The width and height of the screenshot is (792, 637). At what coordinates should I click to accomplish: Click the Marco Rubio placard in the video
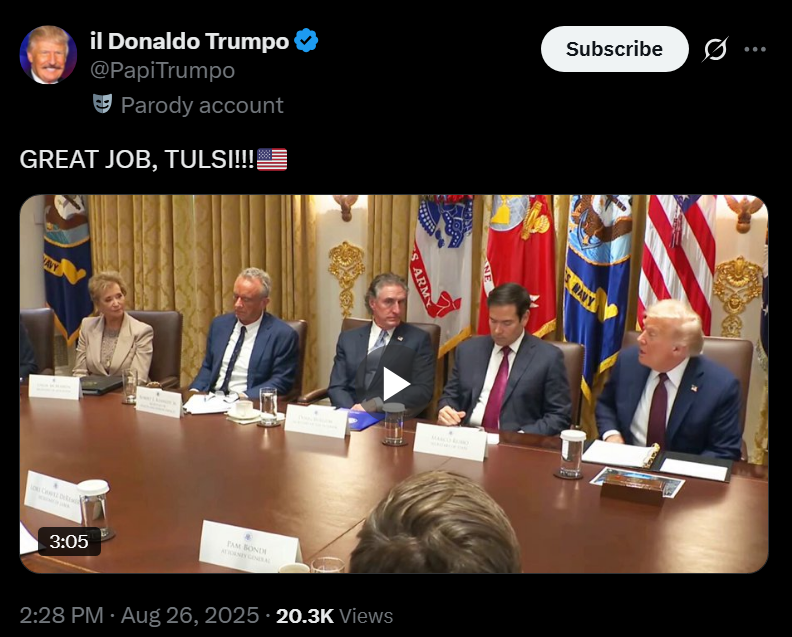(451, 442)
